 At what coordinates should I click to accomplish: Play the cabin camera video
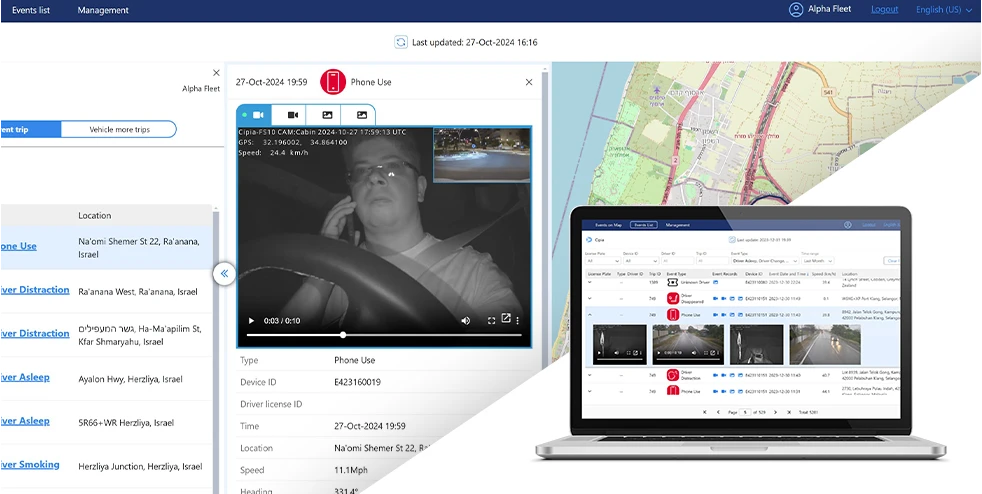(251, 320)
